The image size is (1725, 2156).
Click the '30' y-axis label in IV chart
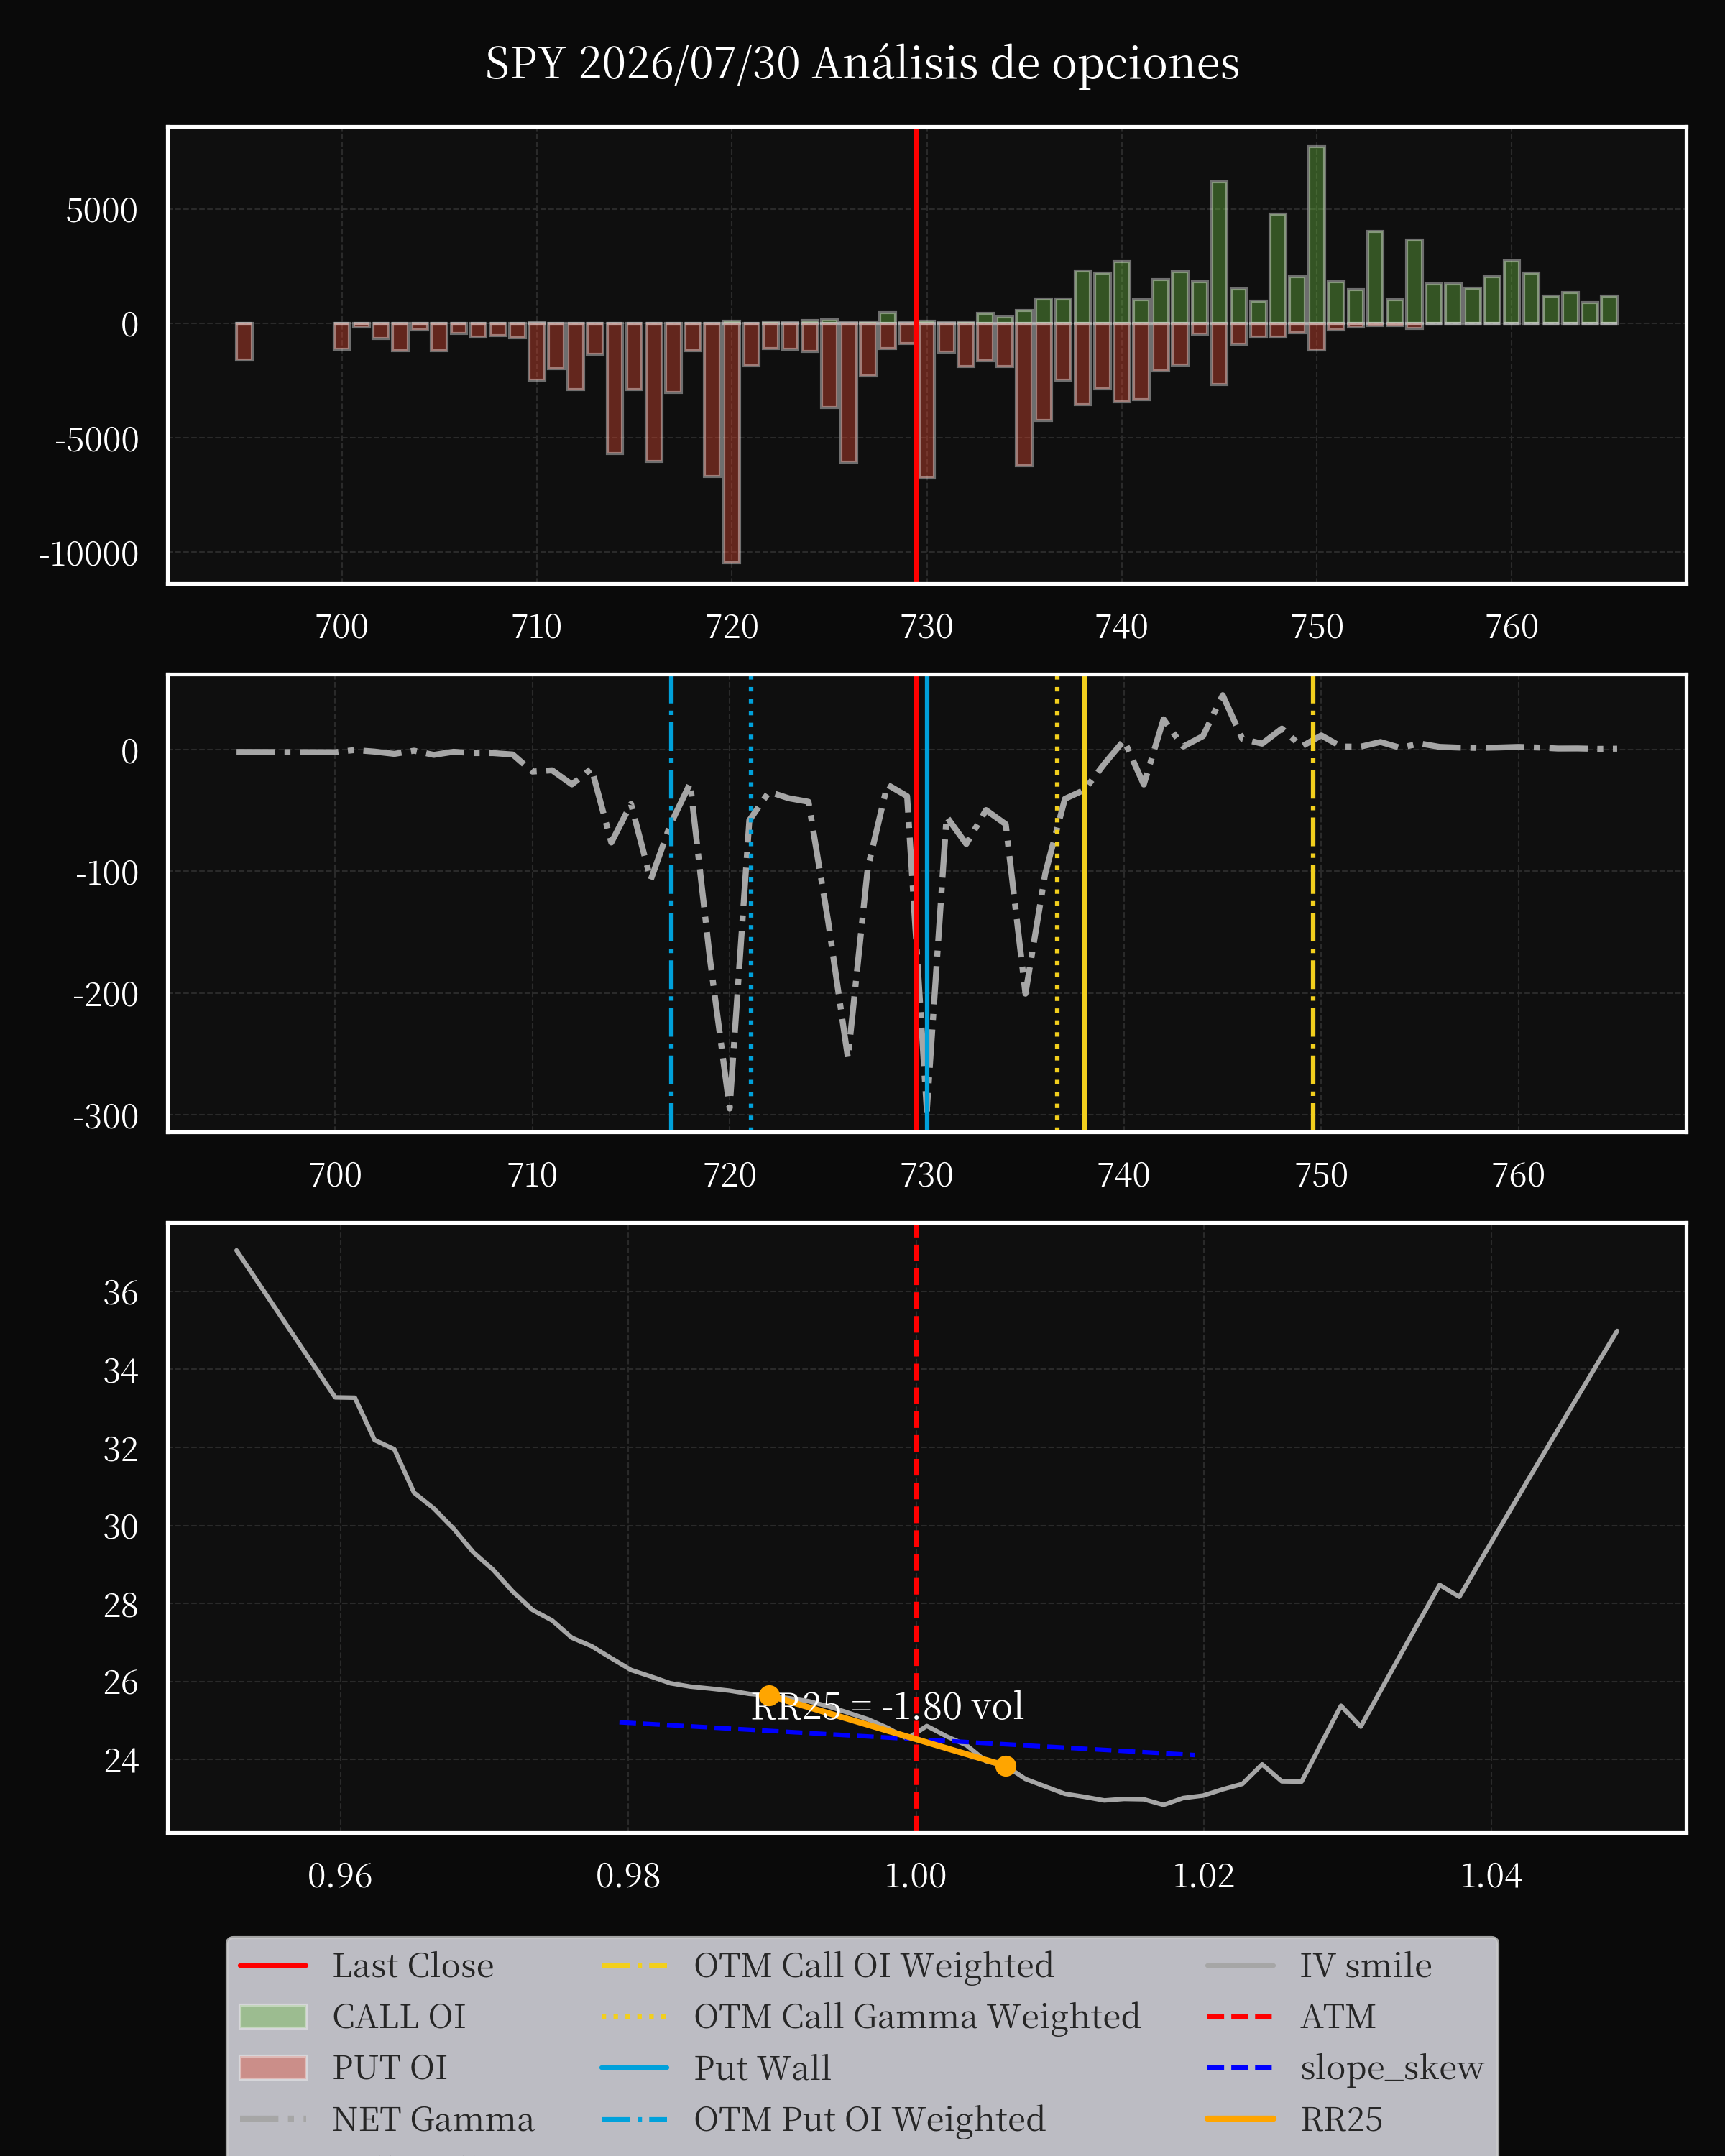pyautogui.click(x=121, y=1527)
